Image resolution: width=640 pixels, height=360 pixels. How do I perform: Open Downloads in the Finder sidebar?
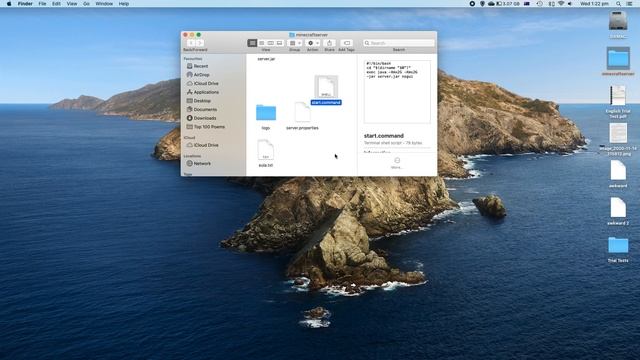pos(204,118)
